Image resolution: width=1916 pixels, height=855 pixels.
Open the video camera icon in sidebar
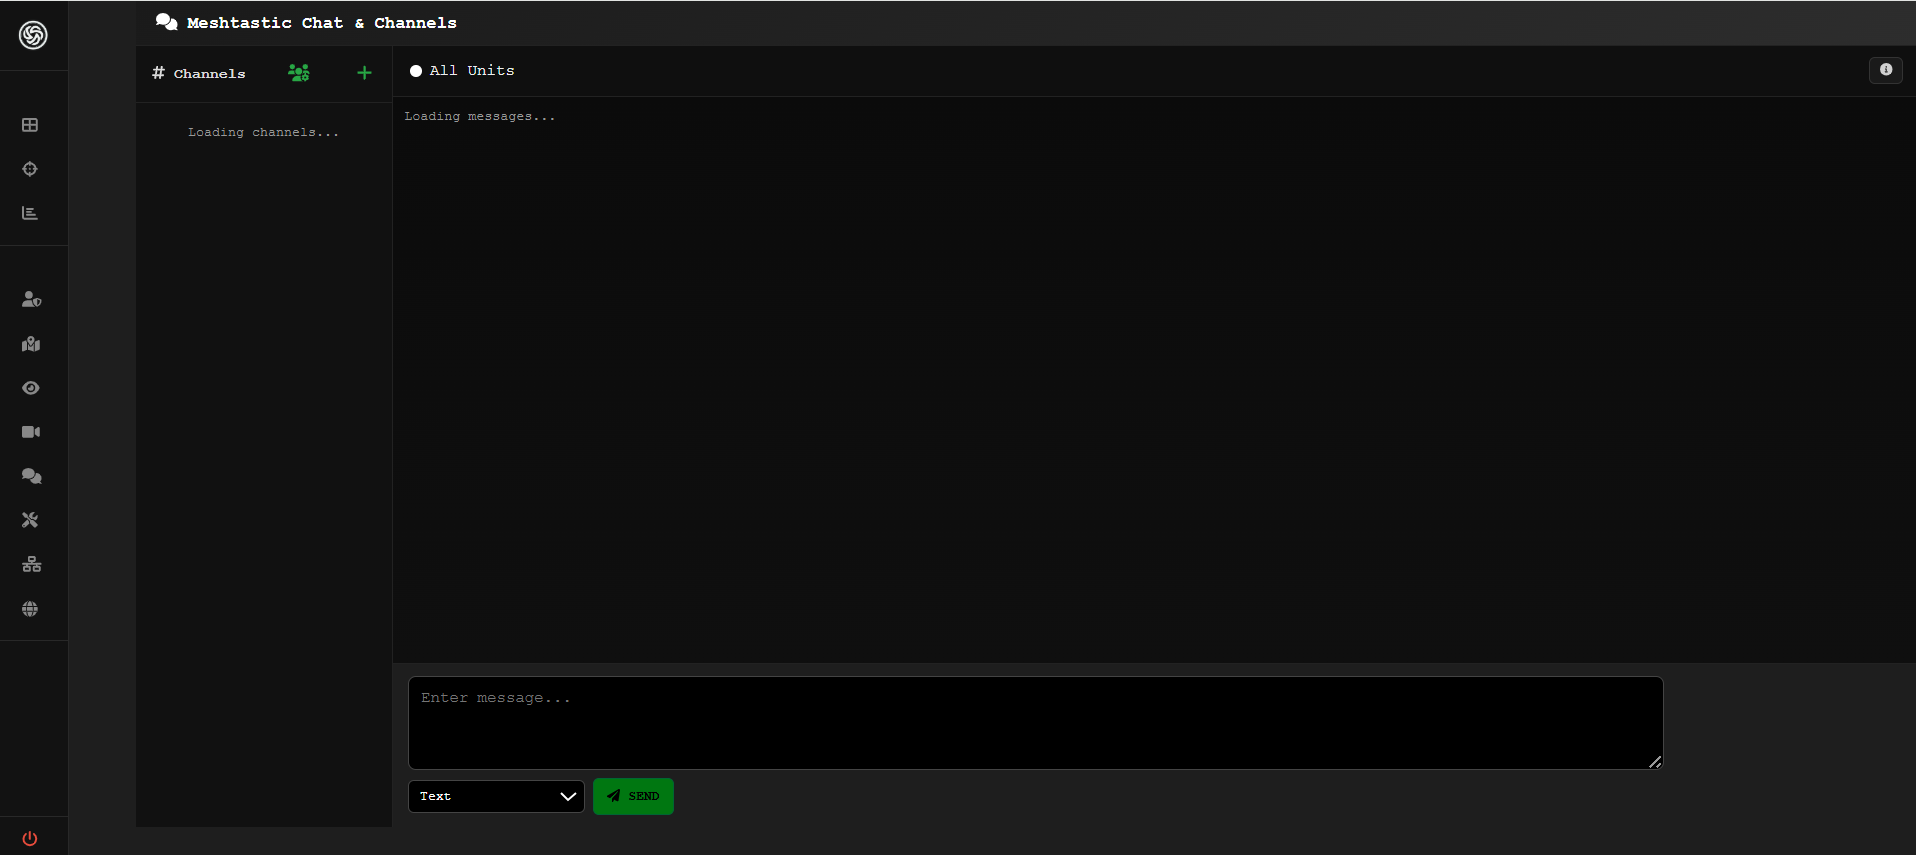(31, 432)
